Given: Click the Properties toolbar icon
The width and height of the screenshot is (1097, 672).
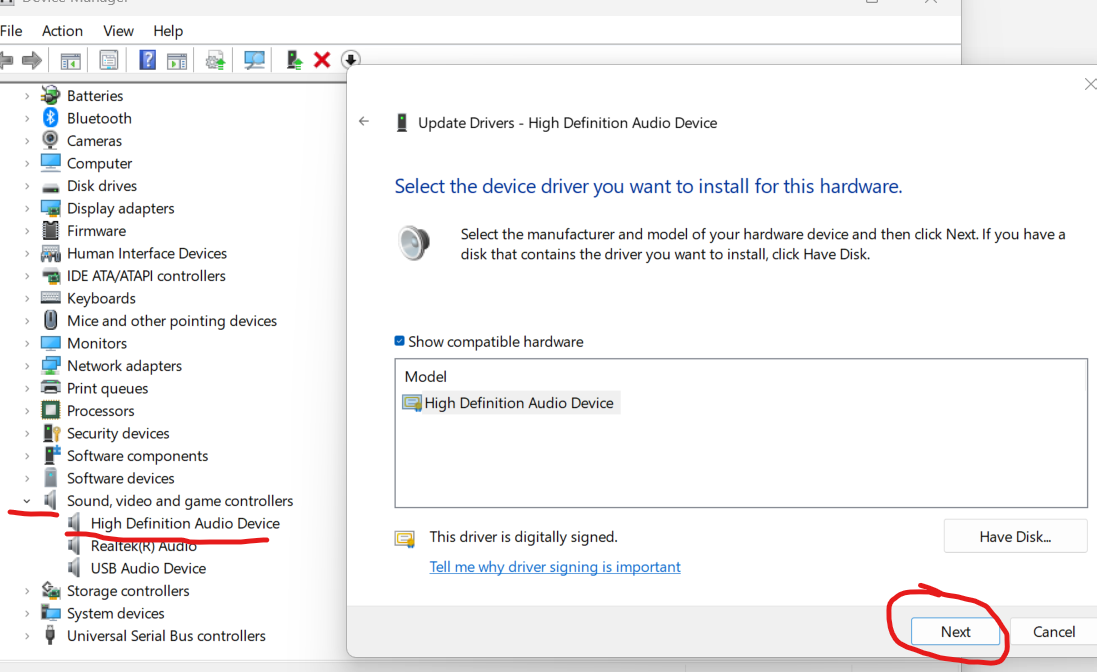Looking at the screenshot, I should click(x=109, y=60).
